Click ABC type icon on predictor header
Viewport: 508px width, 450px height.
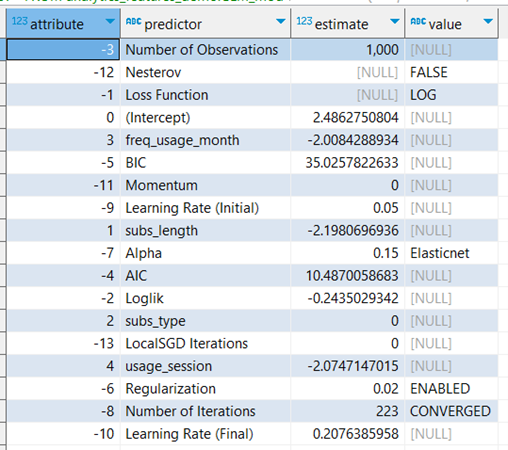pos(134,21)
